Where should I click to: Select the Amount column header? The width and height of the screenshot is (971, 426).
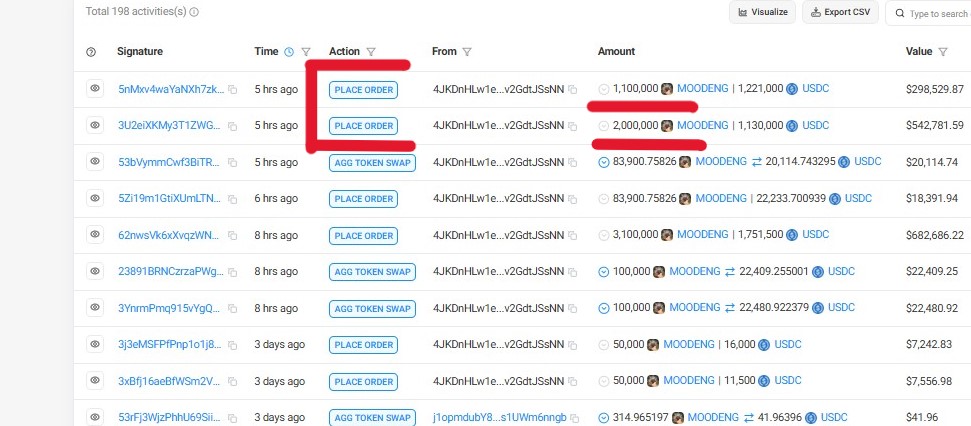616,51
